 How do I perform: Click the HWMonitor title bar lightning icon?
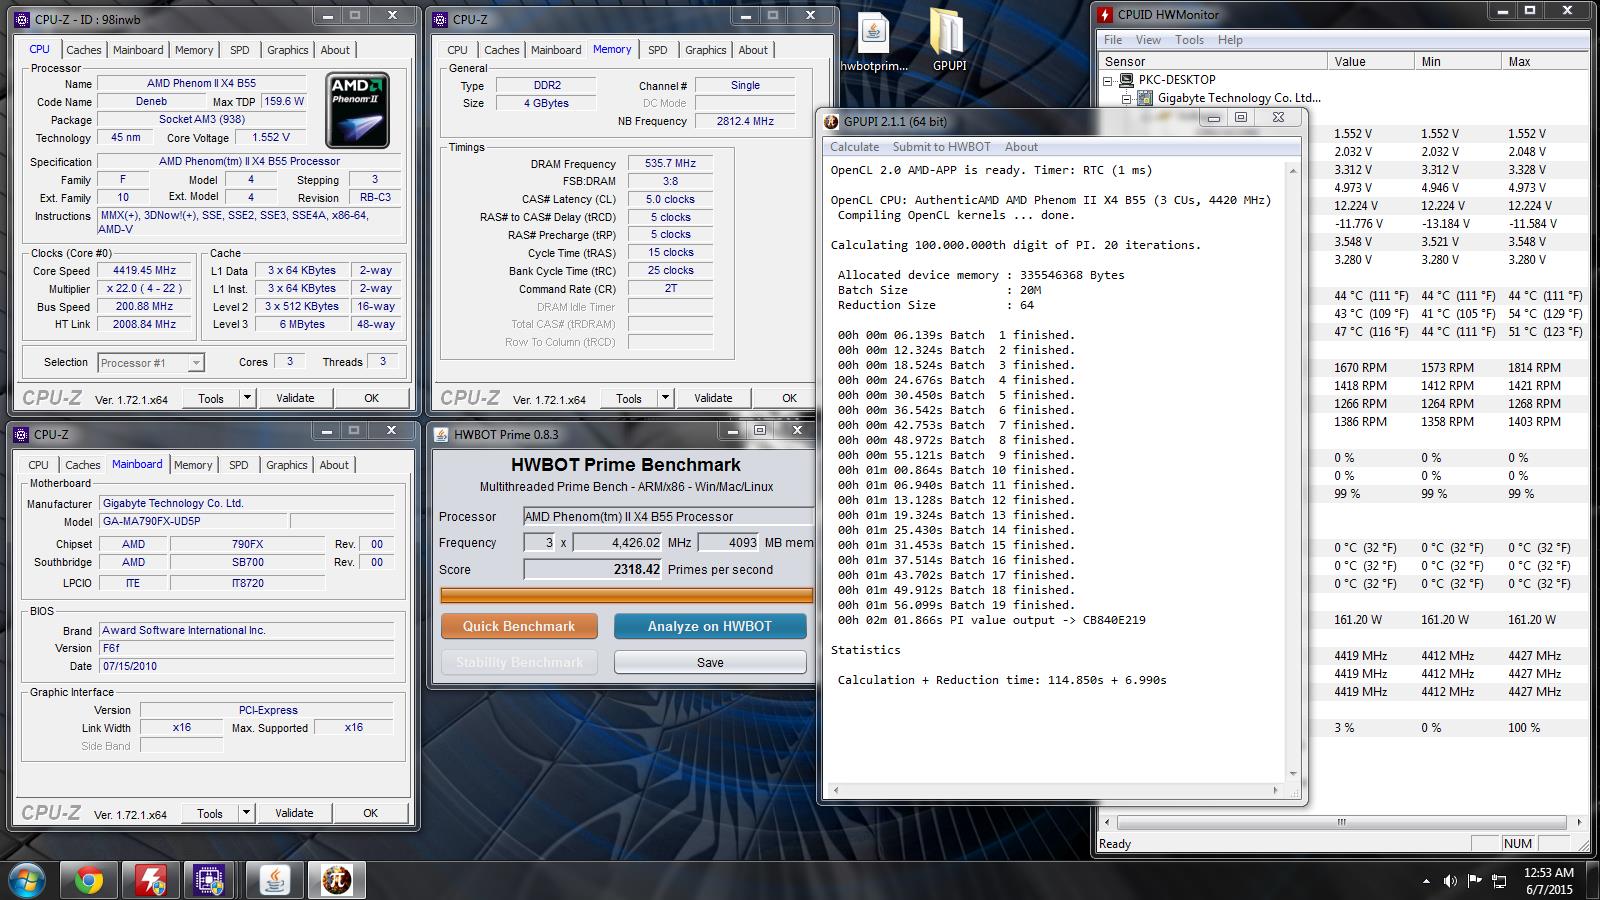[1105, 14]
